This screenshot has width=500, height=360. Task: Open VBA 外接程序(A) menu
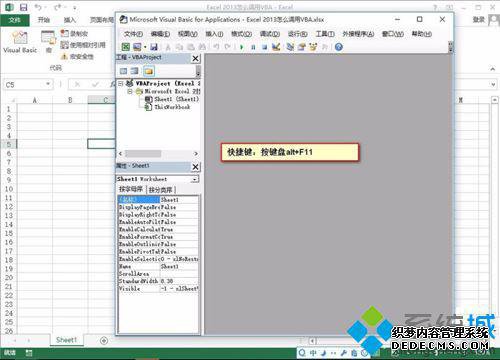[358, 34]
